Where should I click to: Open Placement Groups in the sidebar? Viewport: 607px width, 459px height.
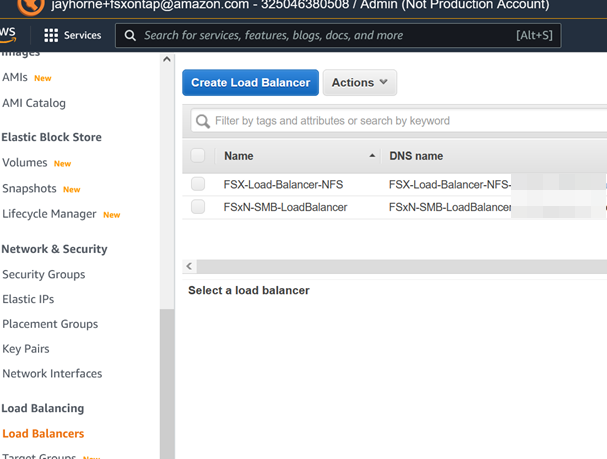tap(50, 324)
